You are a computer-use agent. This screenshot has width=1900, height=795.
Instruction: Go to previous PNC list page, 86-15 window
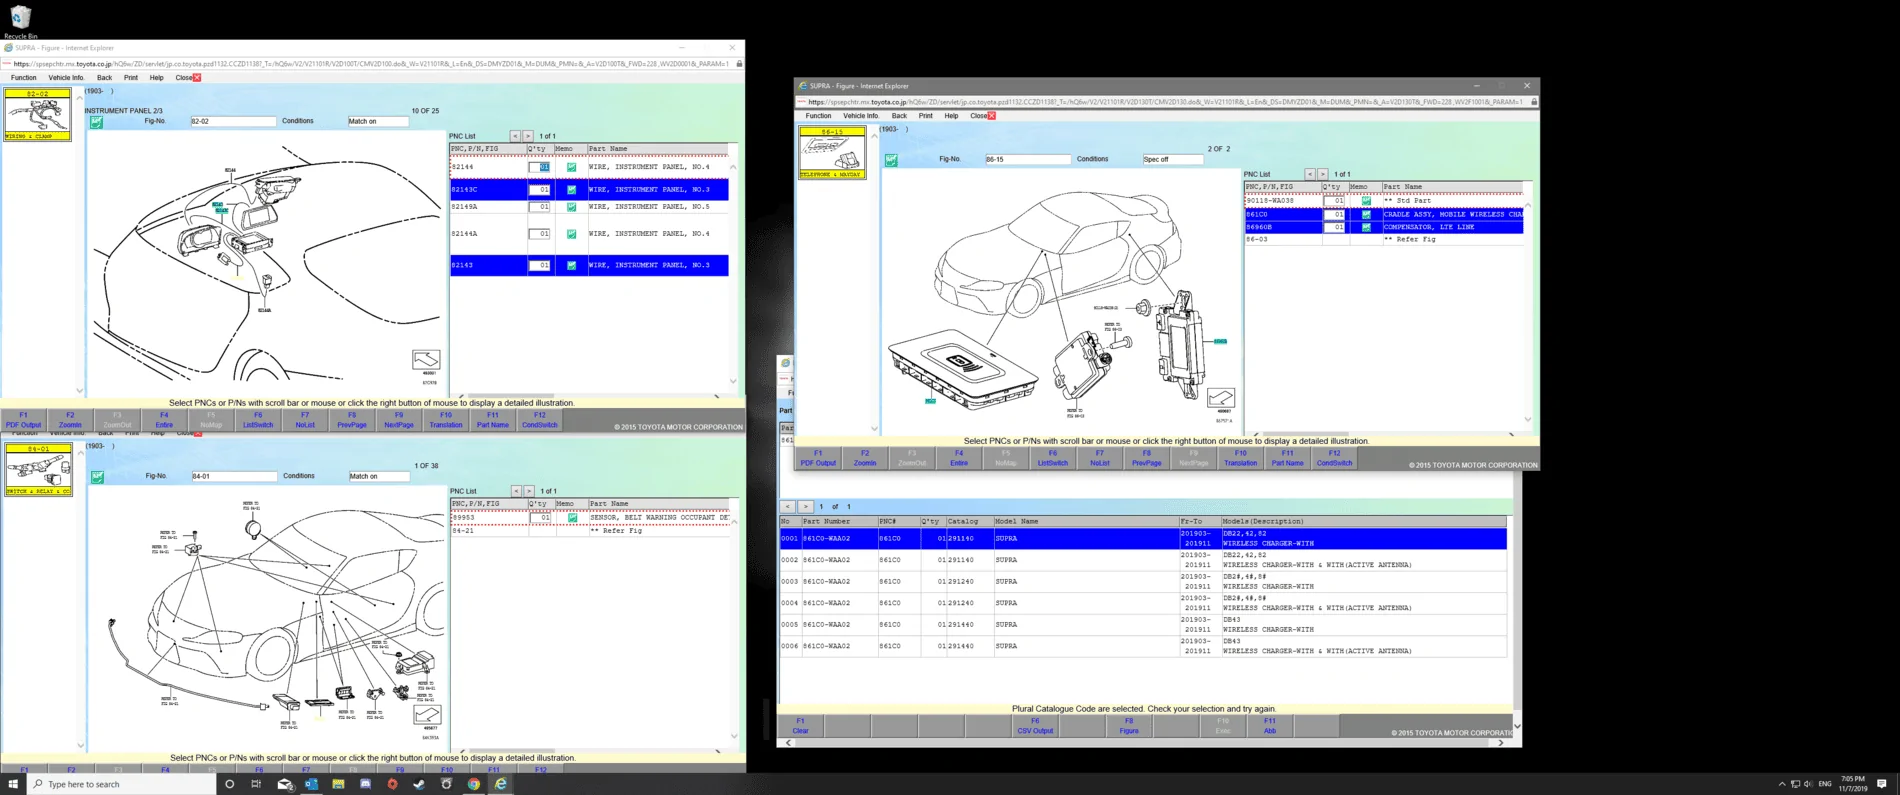coord(1310,174)
